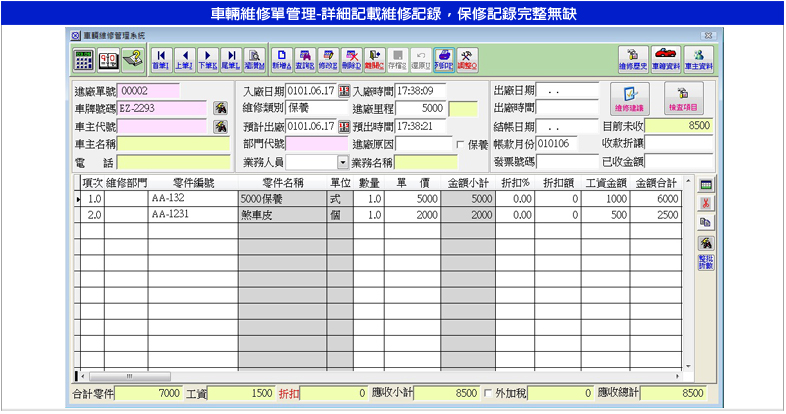786x414 pixels.
Task: Click the 維修建議 button
Action: 630,98
